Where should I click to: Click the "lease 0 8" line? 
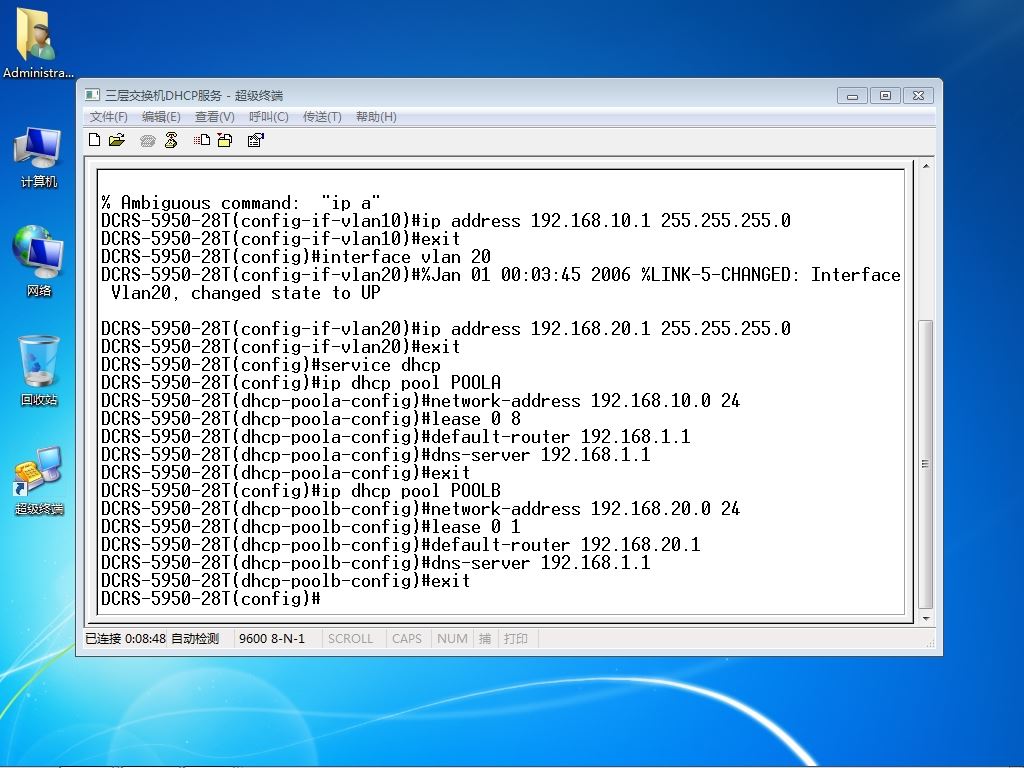(311, 418)
